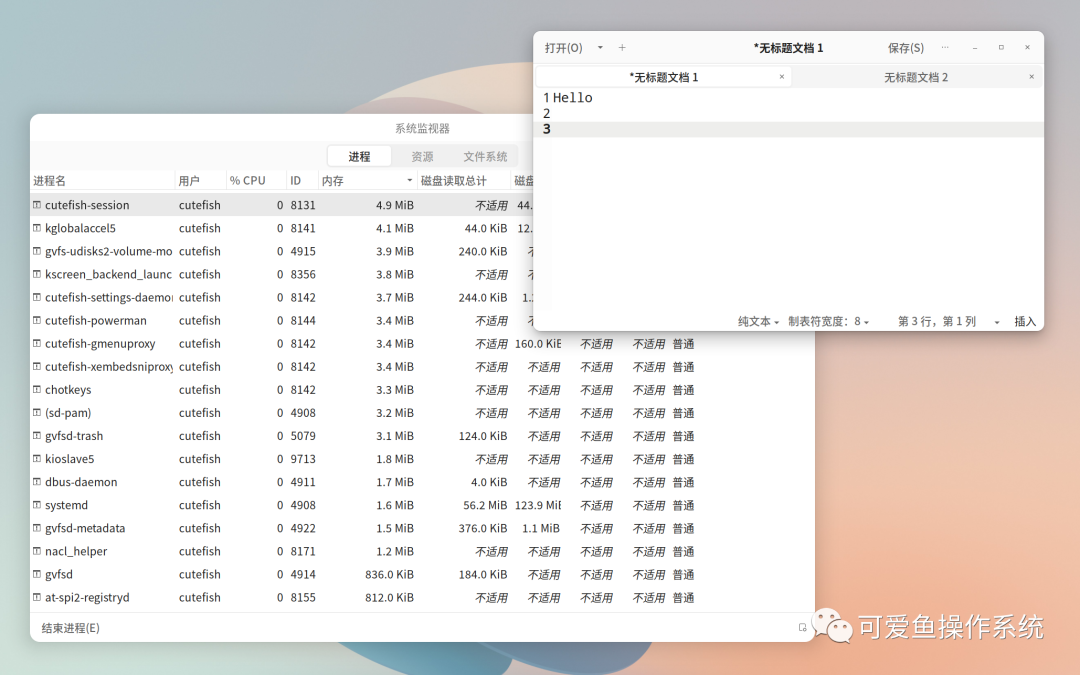
Task: Click the dbus-daemon process icon
Action: tap(38, 482)
